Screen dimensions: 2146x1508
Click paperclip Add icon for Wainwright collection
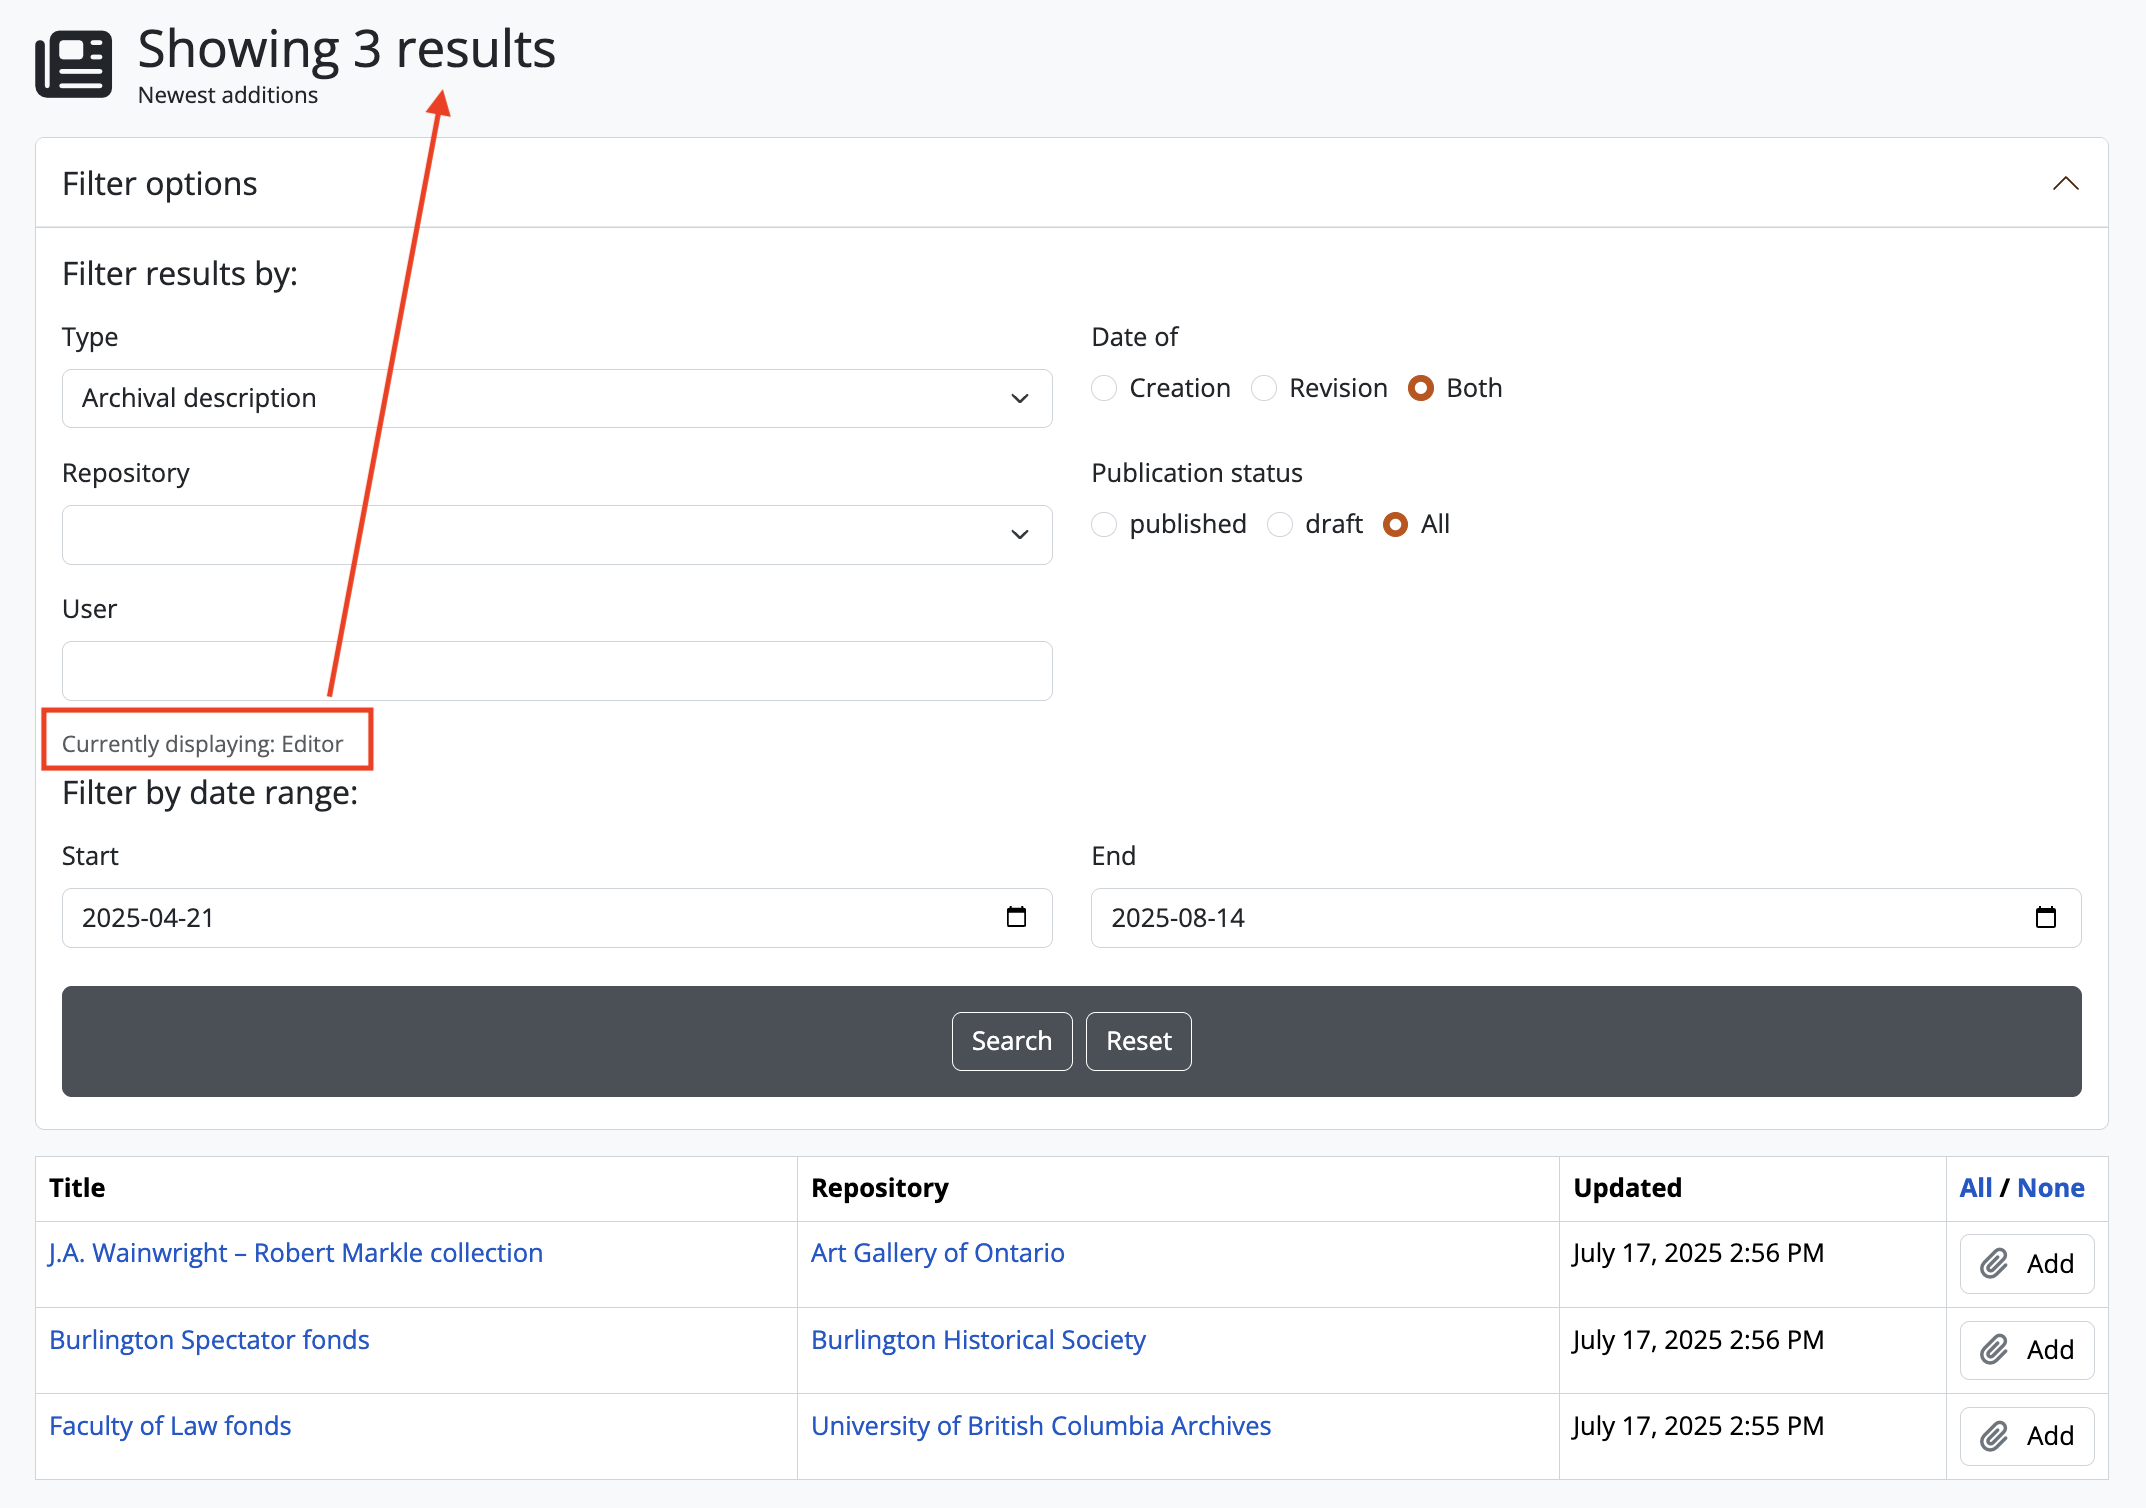[1994, 1264]
